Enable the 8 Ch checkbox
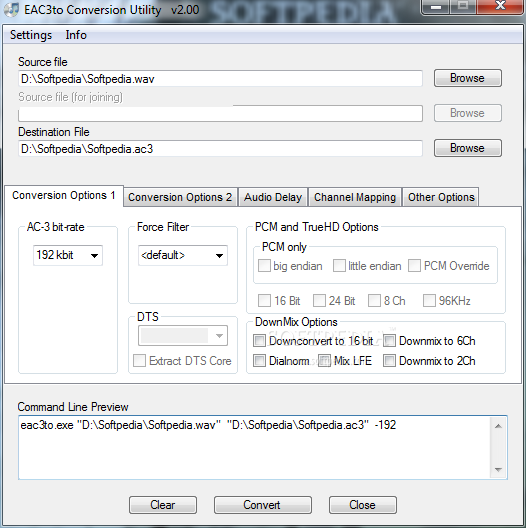Screen dimensions: 526x528 click(x=374, y=301)
